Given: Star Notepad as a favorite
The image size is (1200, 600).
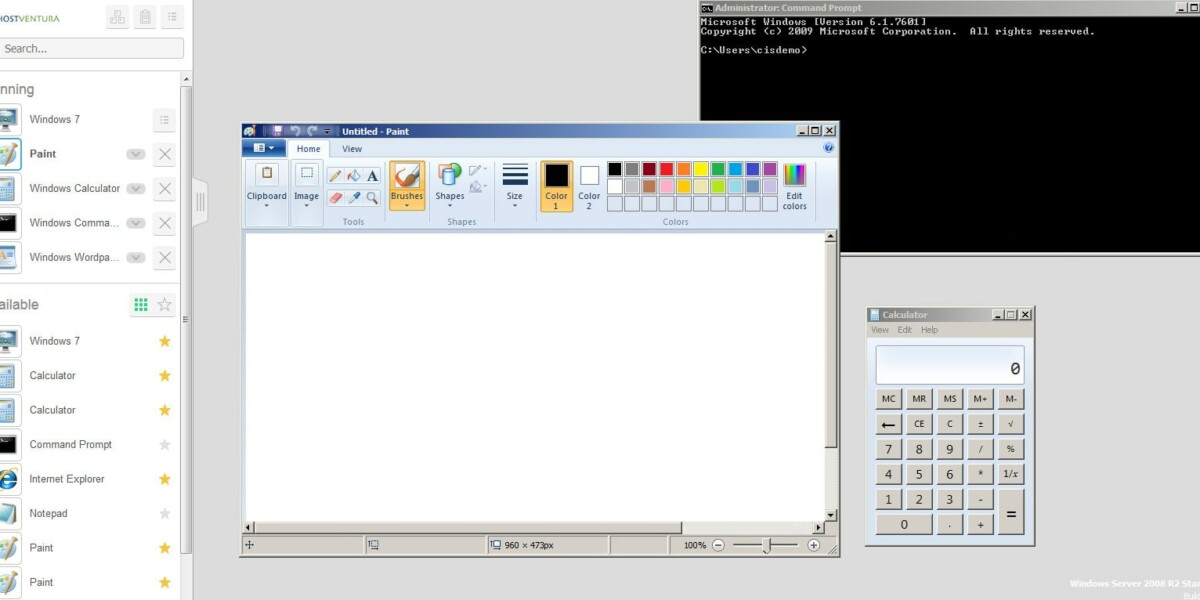Looking at the screenshot, I should click(x=164, y=513).
